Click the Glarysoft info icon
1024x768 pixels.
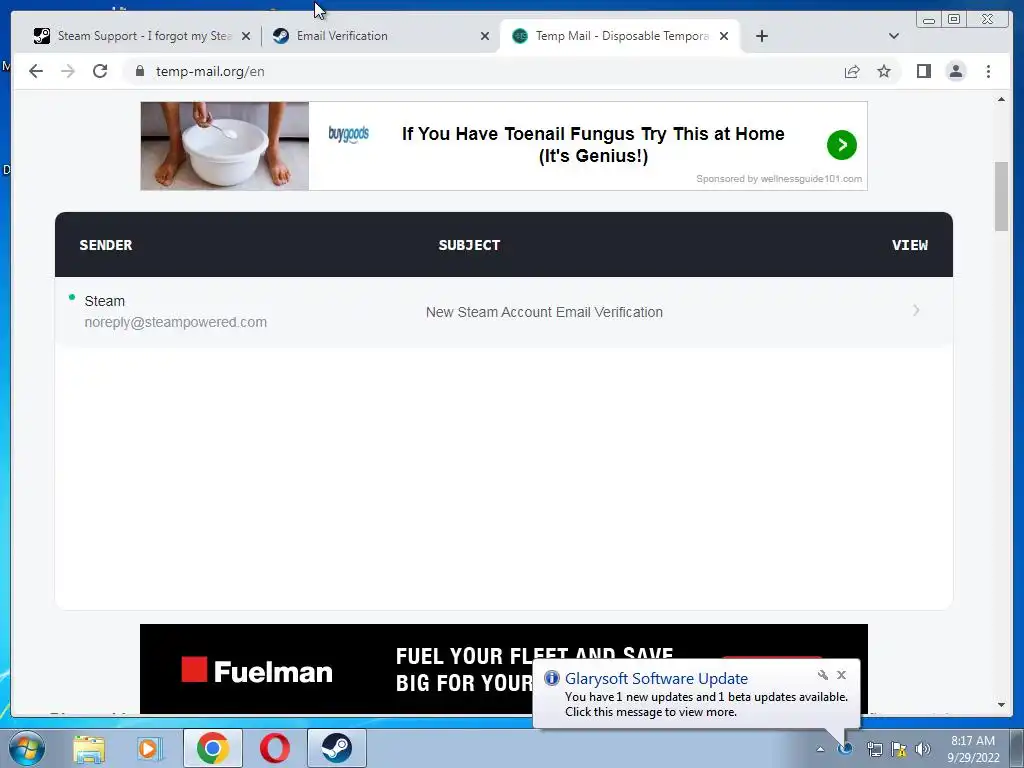tap(552, 678)
